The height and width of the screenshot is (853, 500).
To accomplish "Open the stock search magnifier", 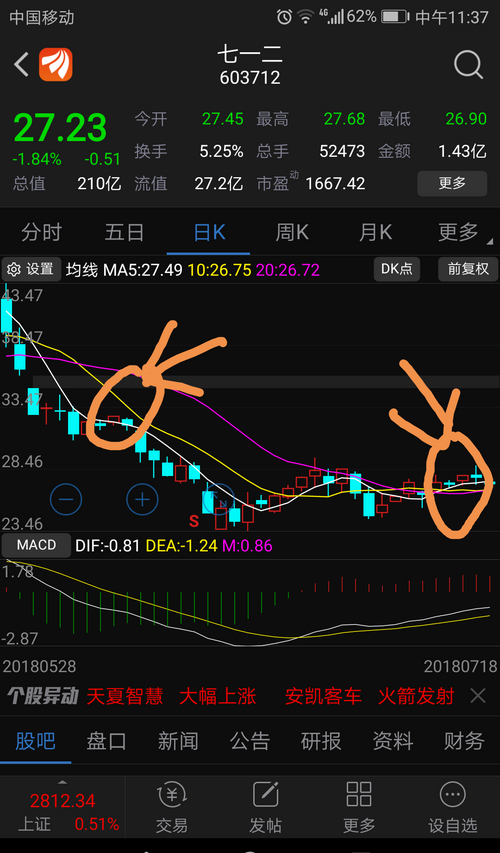I will (468, 65).
